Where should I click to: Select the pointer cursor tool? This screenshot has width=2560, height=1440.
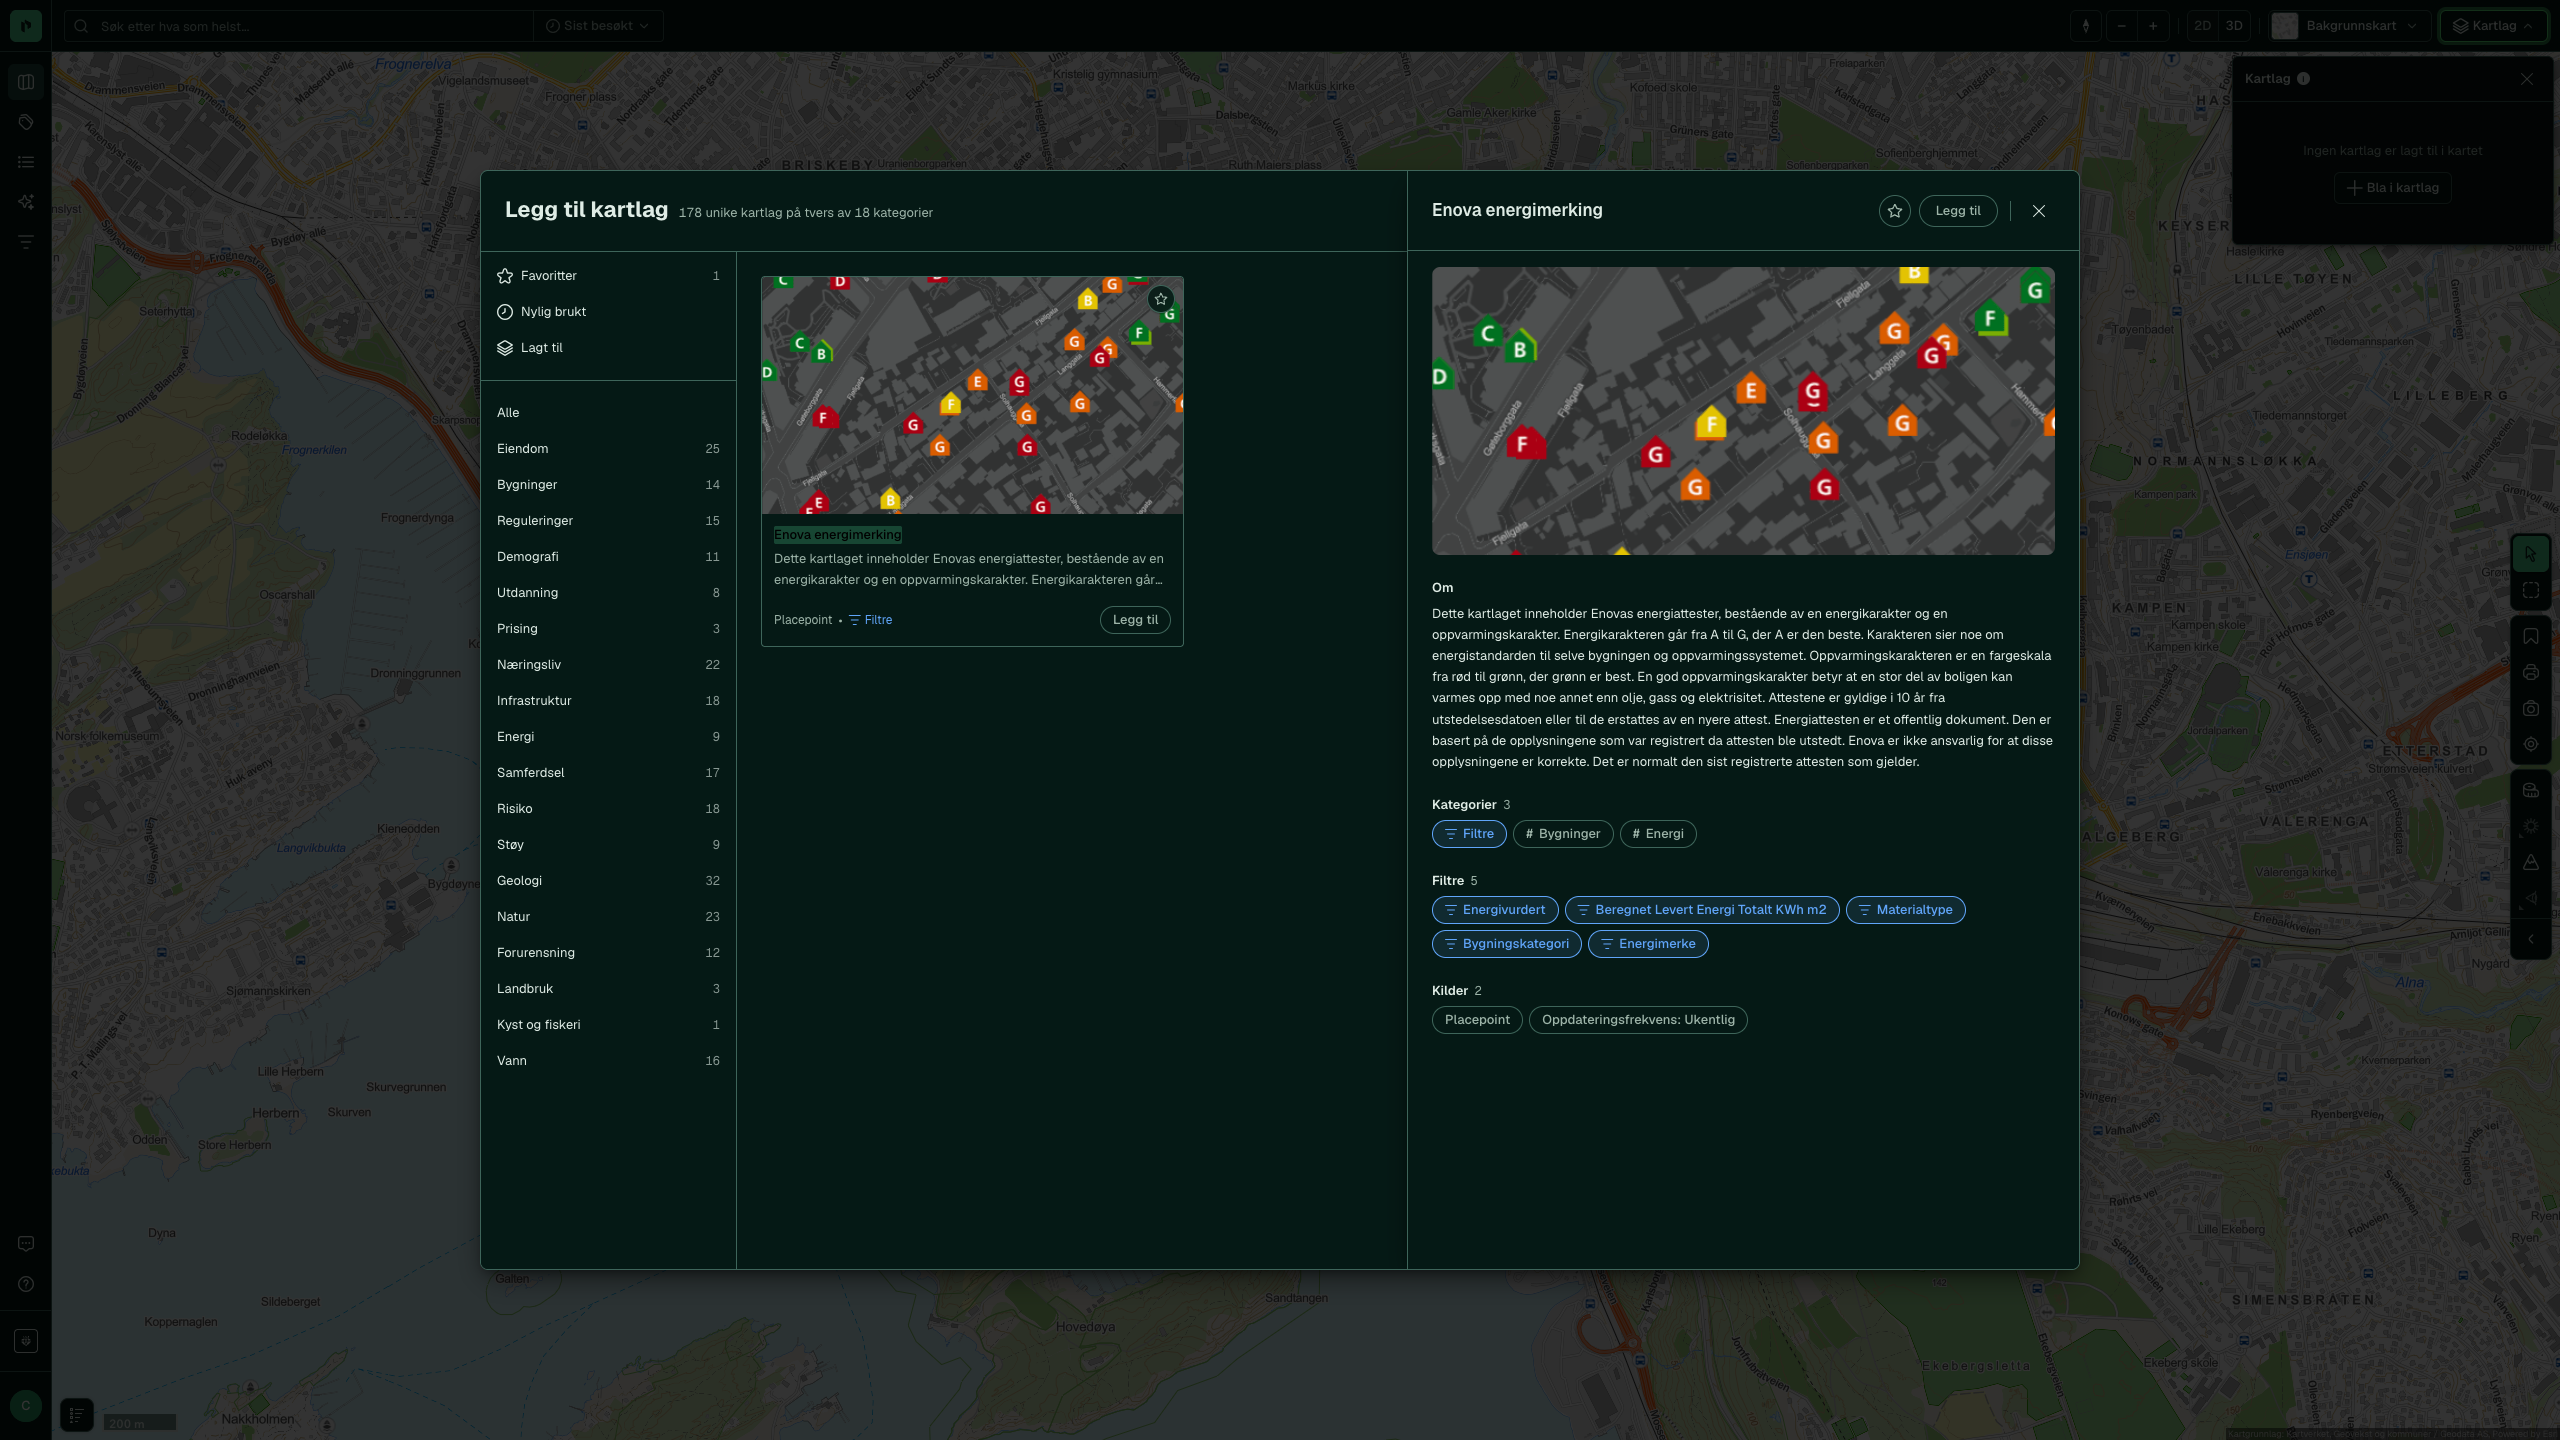click(x=2531, y=554)
